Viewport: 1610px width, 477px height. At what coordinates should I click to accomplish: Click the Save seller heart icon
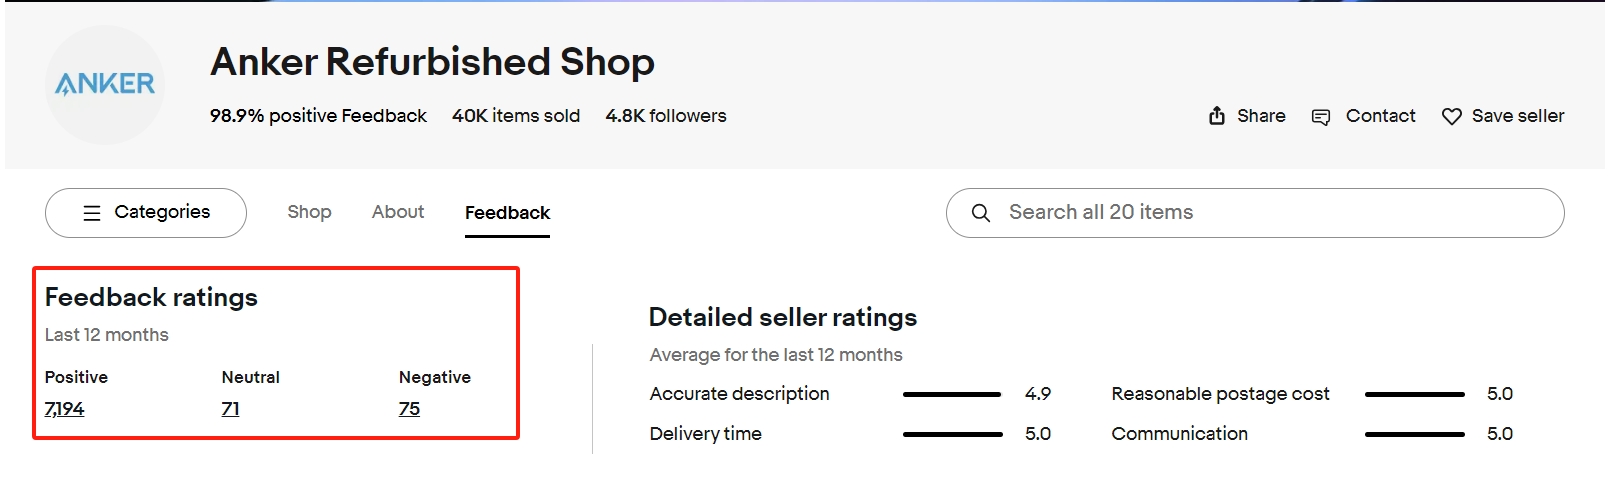point(1452,117)
